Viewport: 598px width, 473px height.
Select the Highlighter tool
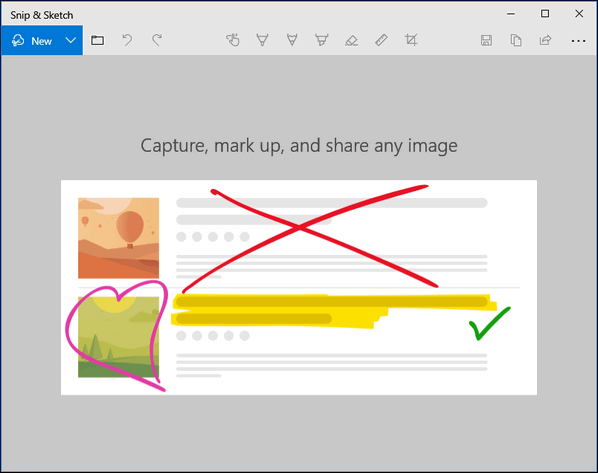point(322,40)
